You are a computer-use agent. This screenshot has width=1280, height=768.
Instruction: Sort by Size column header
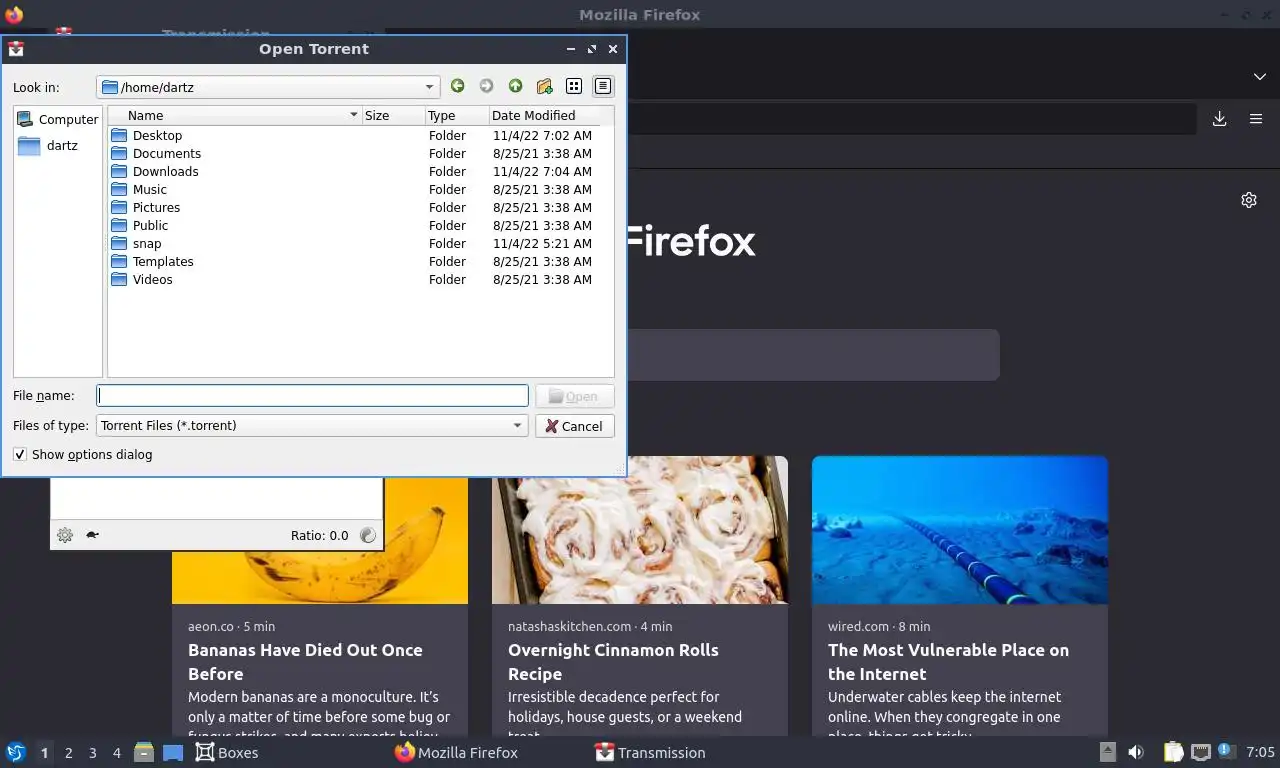393,115
